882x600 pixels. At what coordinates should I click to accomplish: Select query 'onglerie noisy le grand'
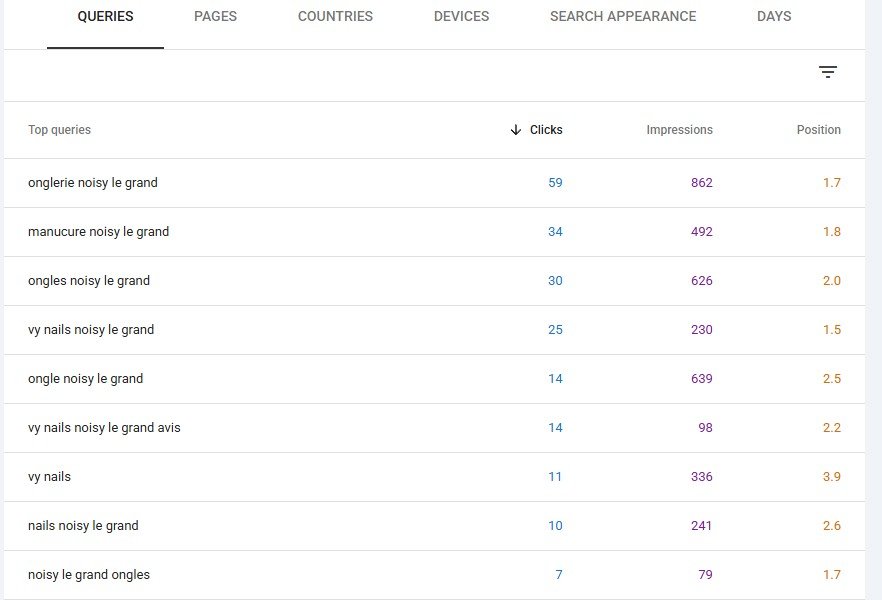pyautogui.click(x=93, y=183)
